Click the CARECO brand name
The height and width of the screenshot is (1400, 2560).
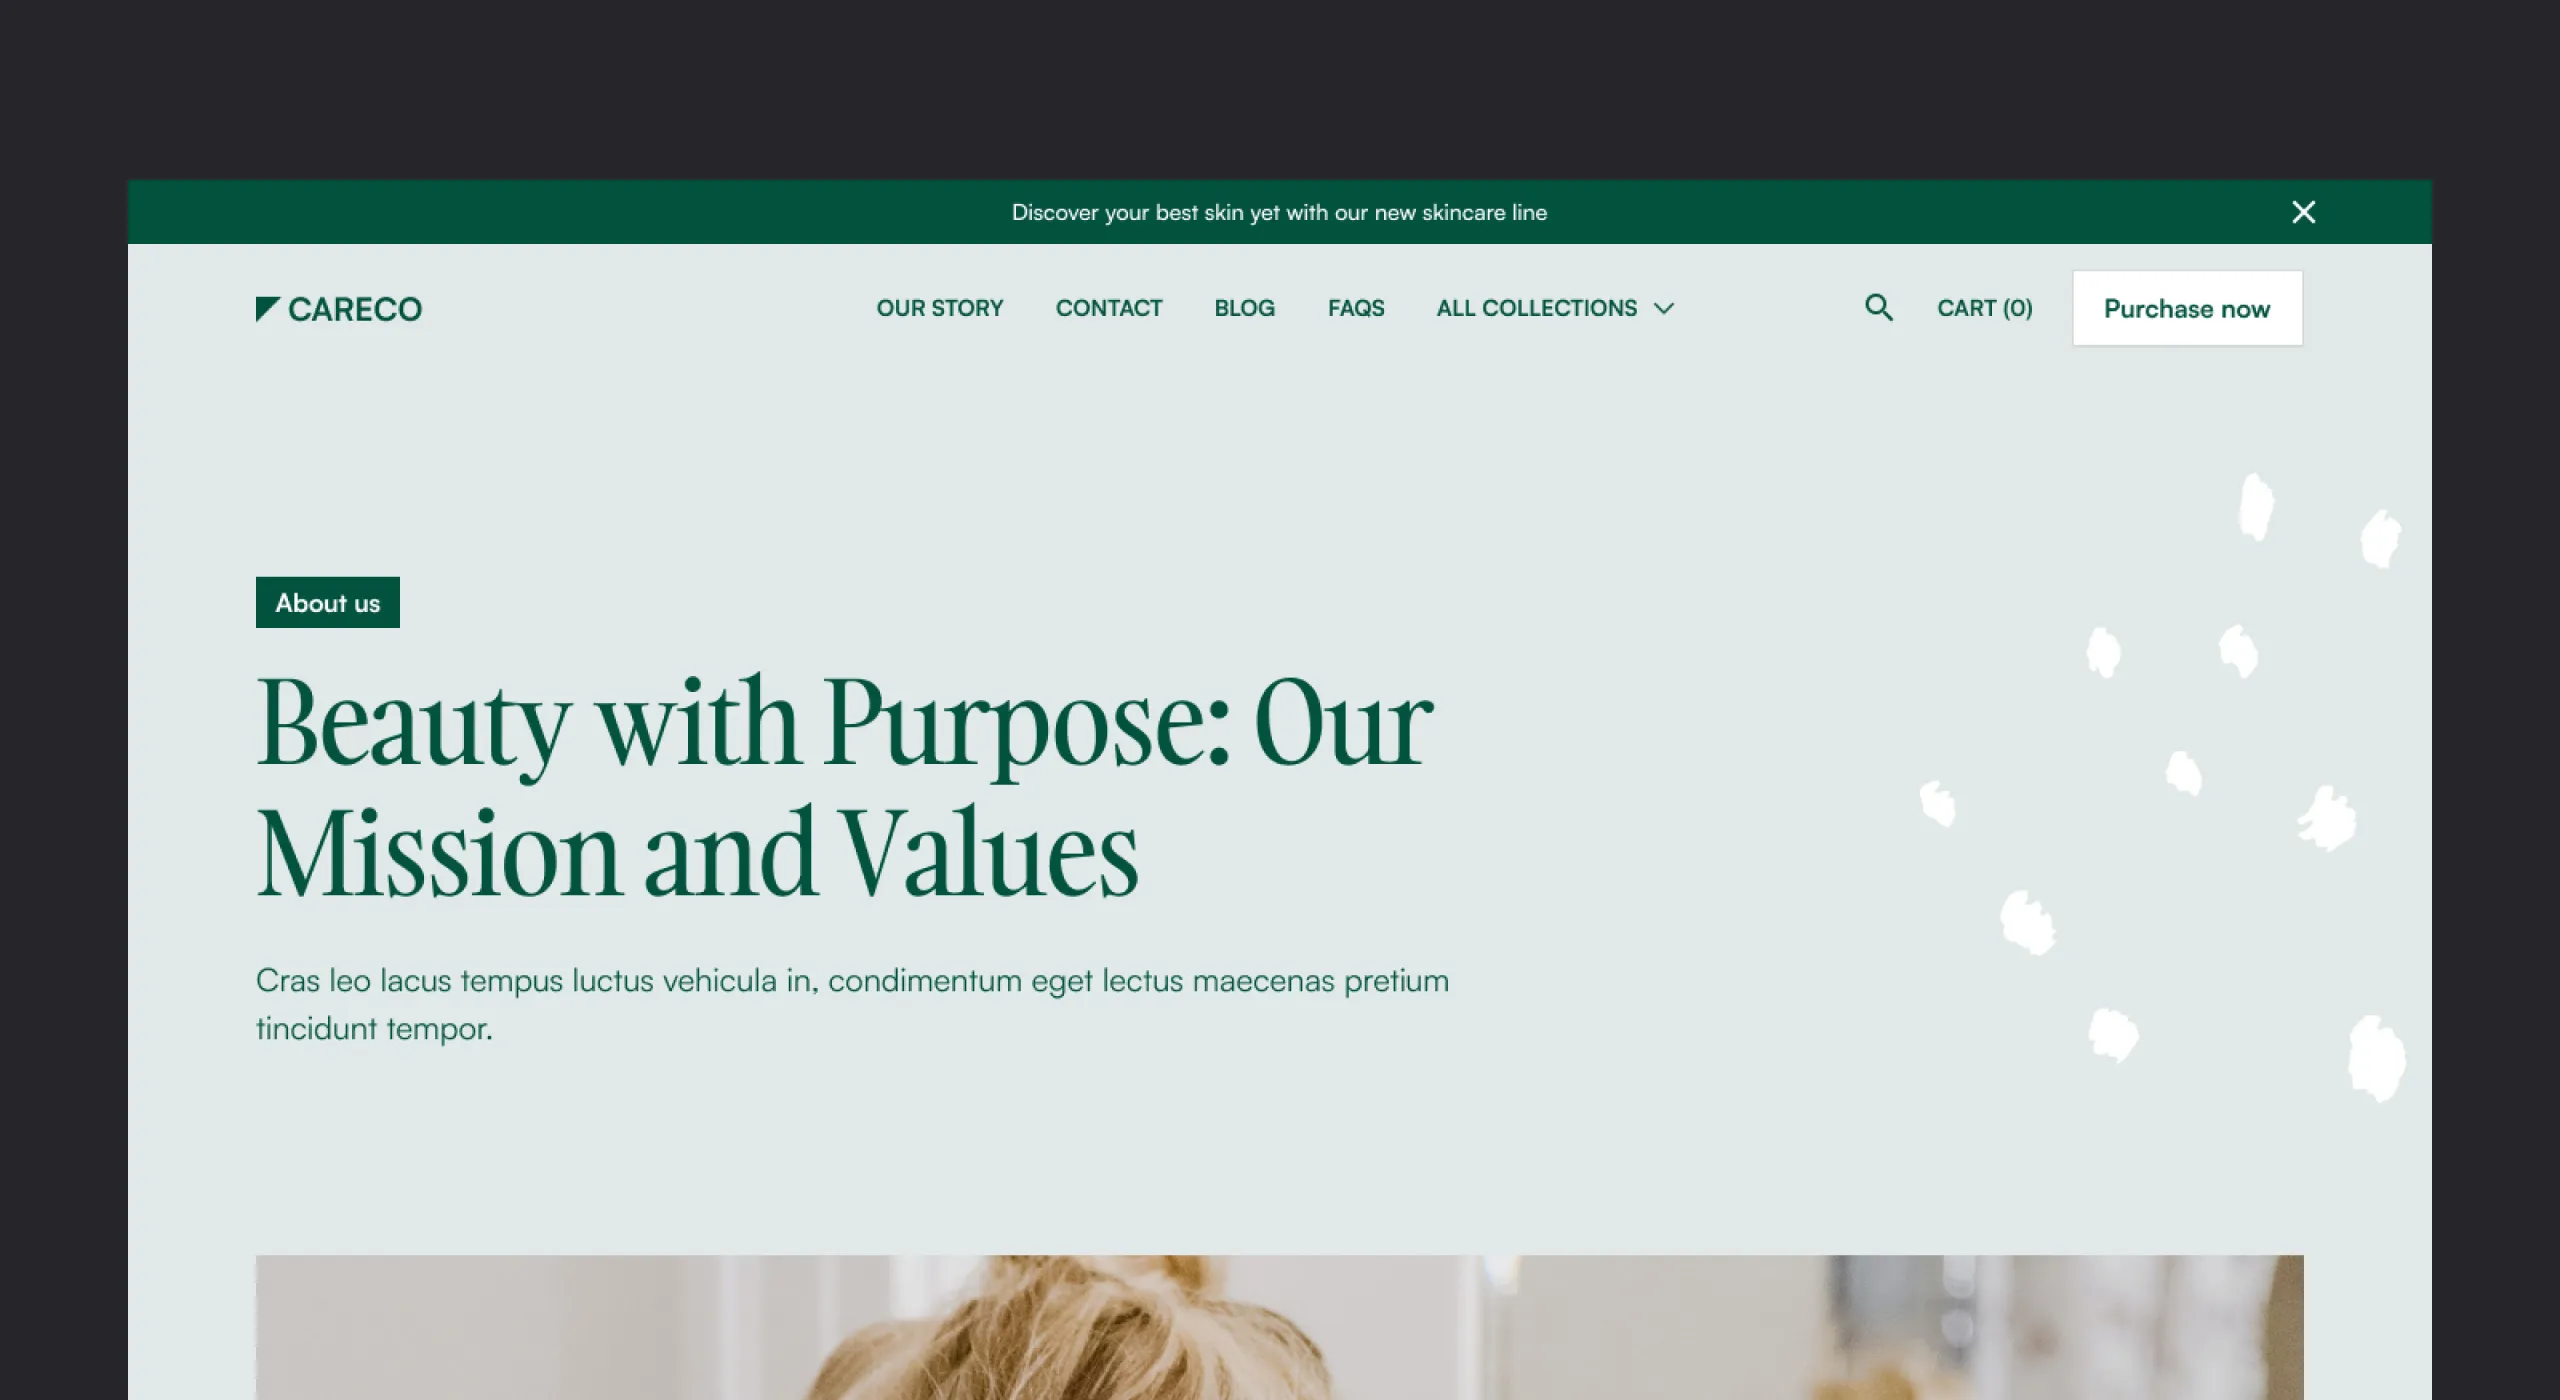pos(355,310)
